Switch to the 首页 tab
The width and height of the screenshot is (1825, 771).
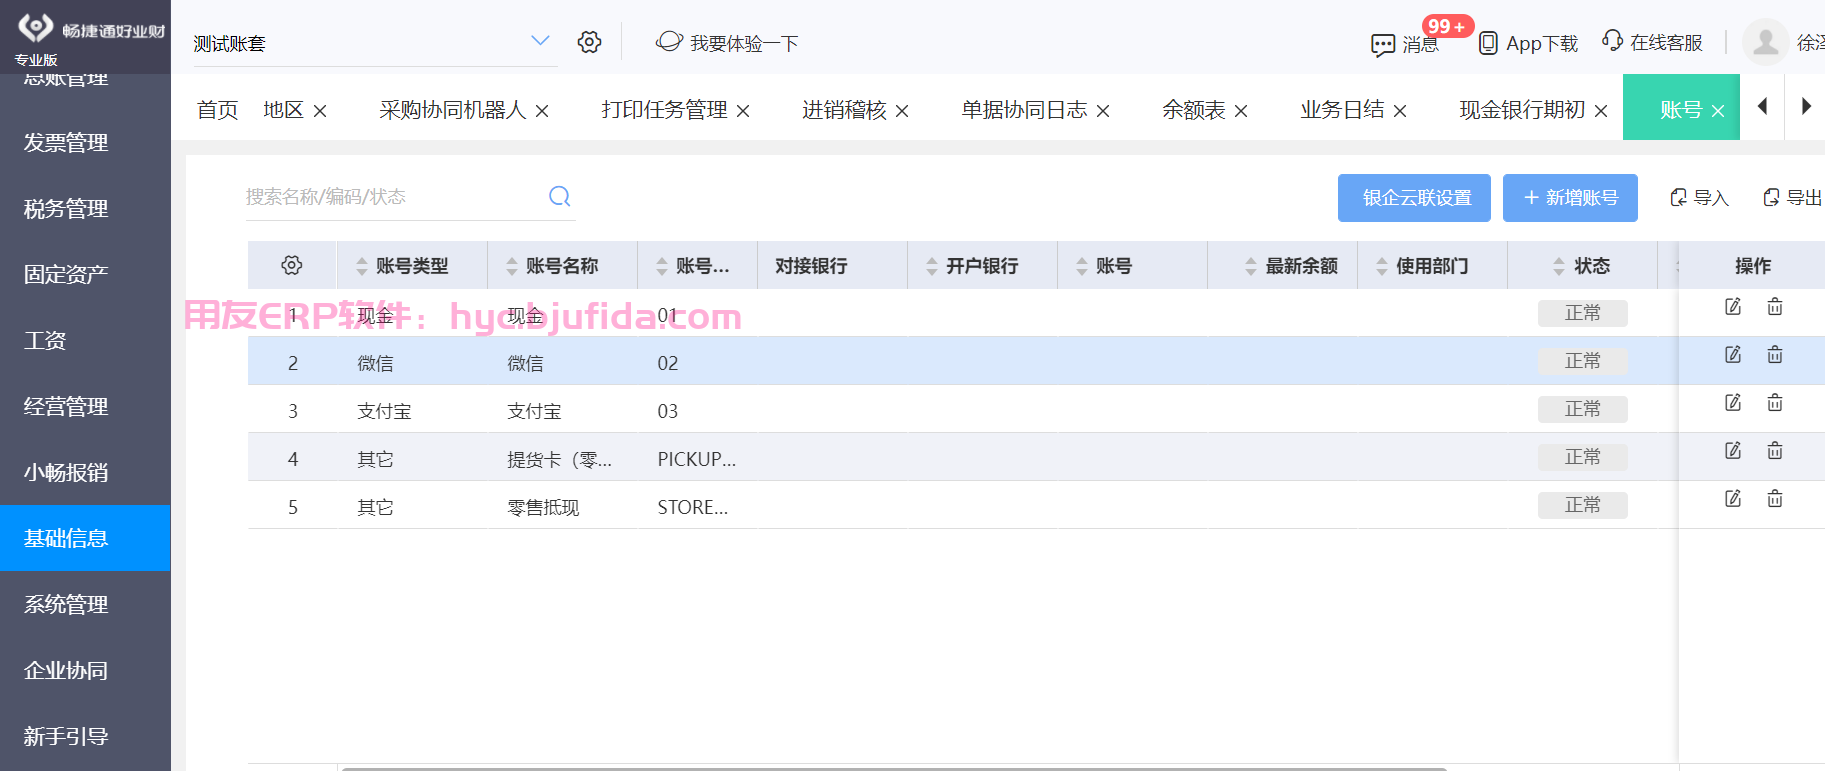coord(217,110)
